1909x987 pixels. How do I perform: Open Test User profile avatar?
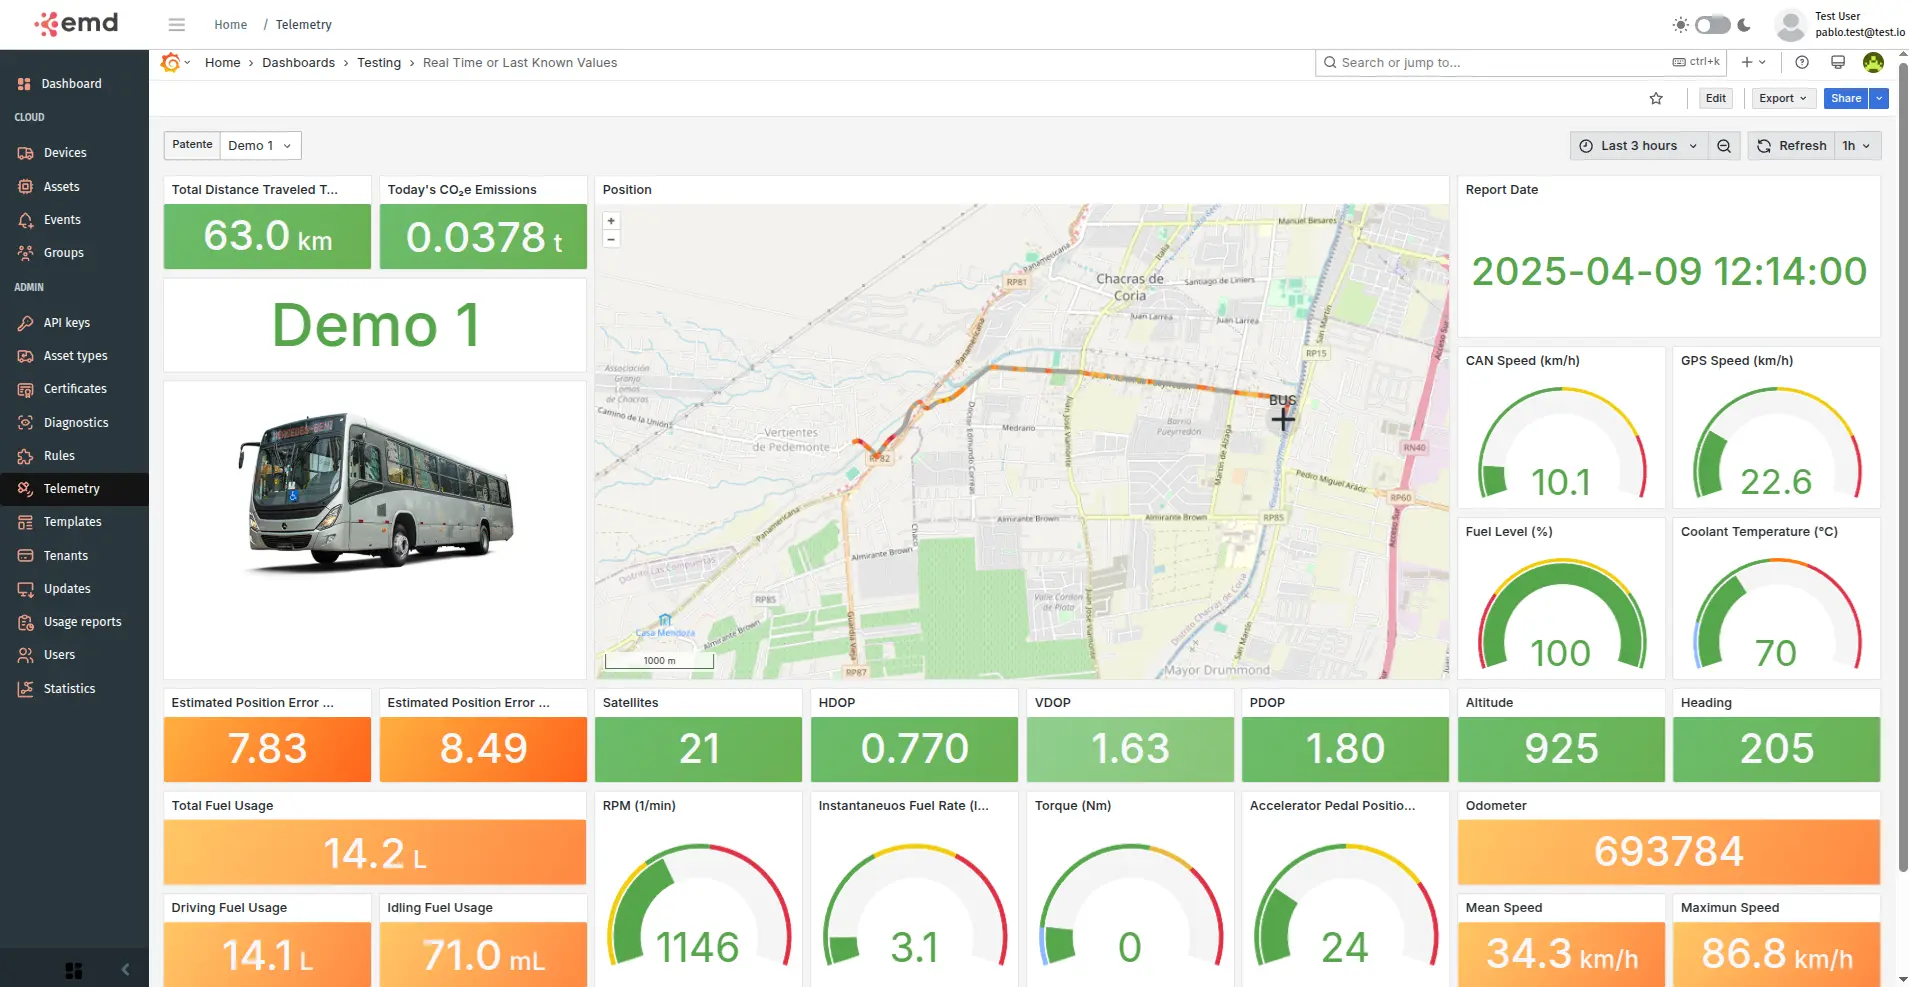(x=1790, y=24)
